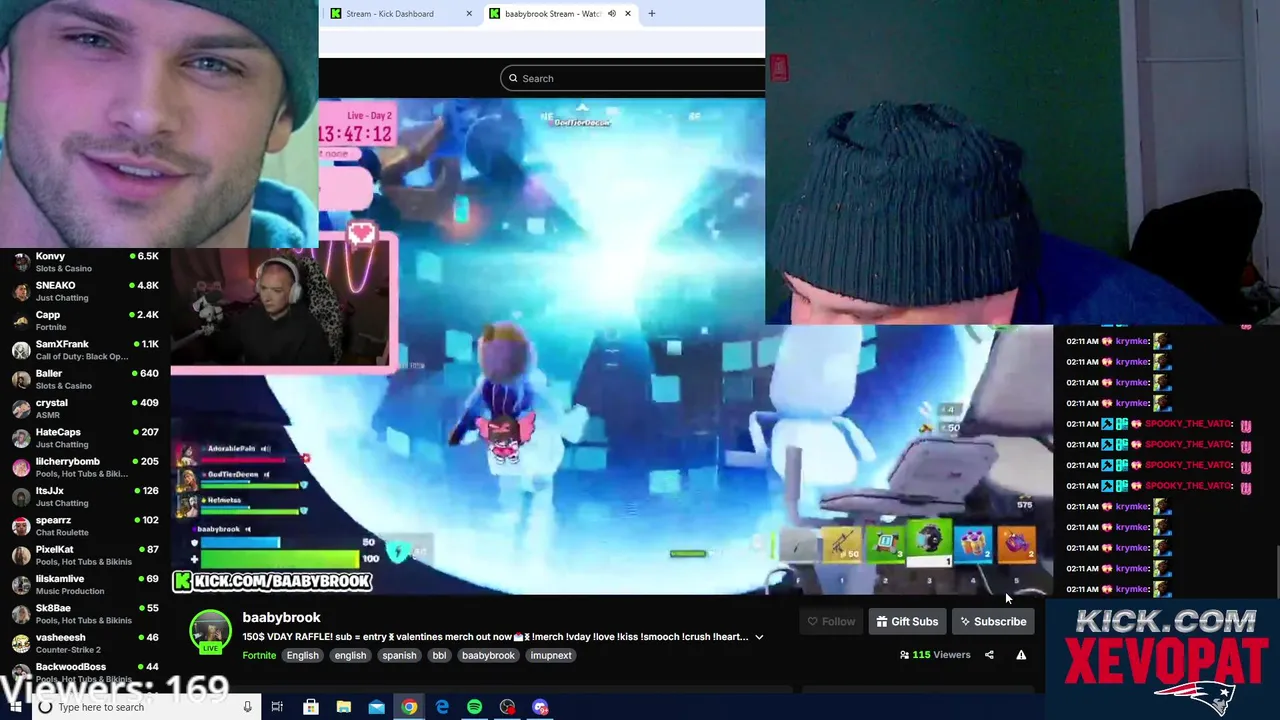Click PixelKat's channel avatar in sidebar
This screenshot has width=1280, height=720.
click(x=21, y=555)
